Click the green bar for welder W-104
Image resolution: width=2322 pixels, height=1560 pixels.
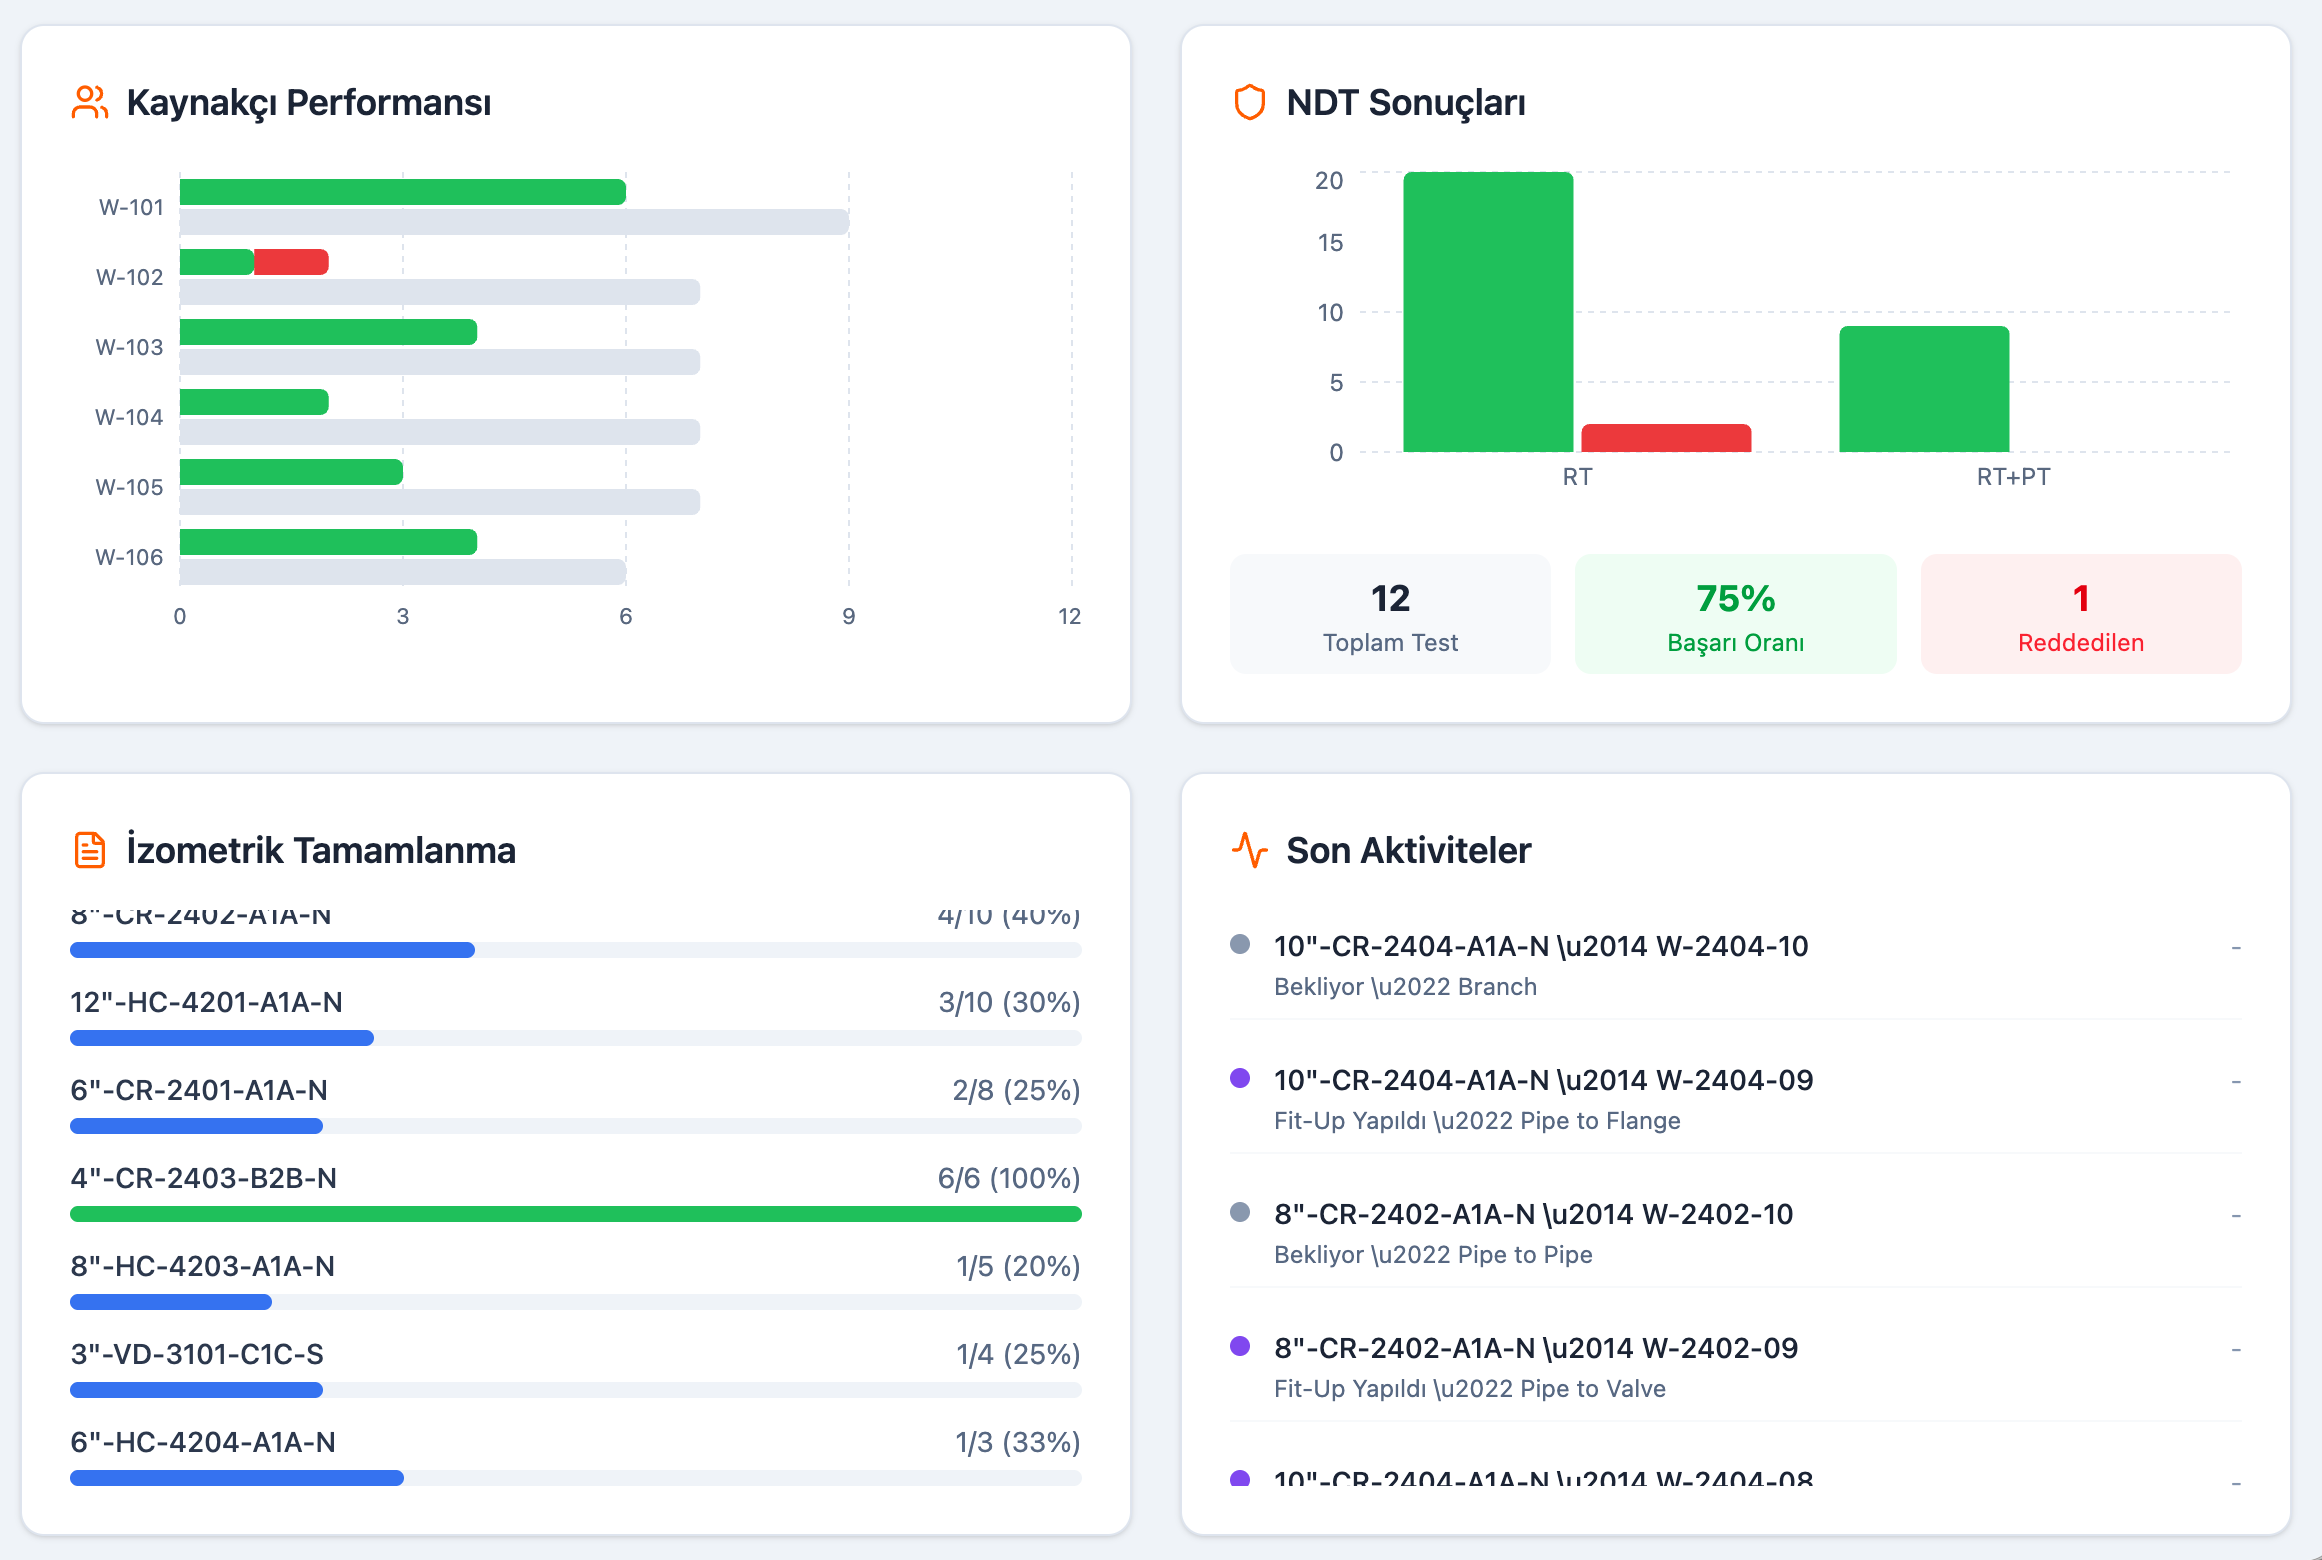point(254,402)
